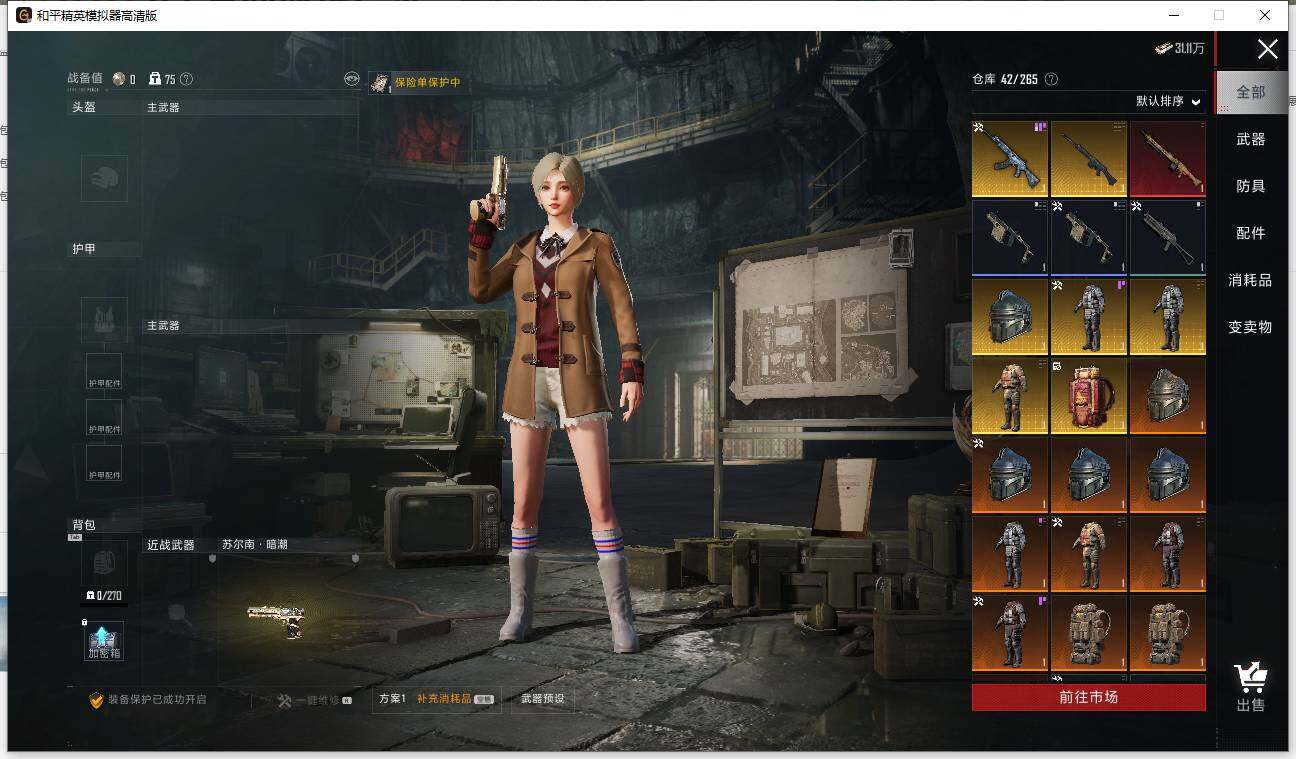
Task: Toggle the eye visibility icon
Action: [x=352, y=79]
